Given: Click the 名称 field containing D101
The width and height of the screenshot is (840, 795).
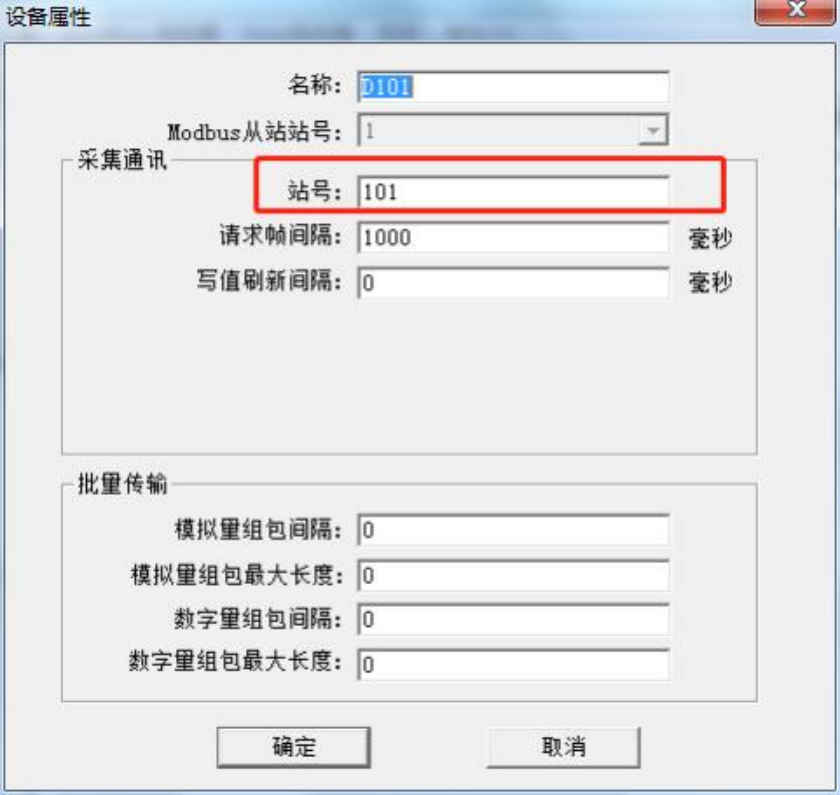Looking at the screenshot, I should [x=513, y=86].
